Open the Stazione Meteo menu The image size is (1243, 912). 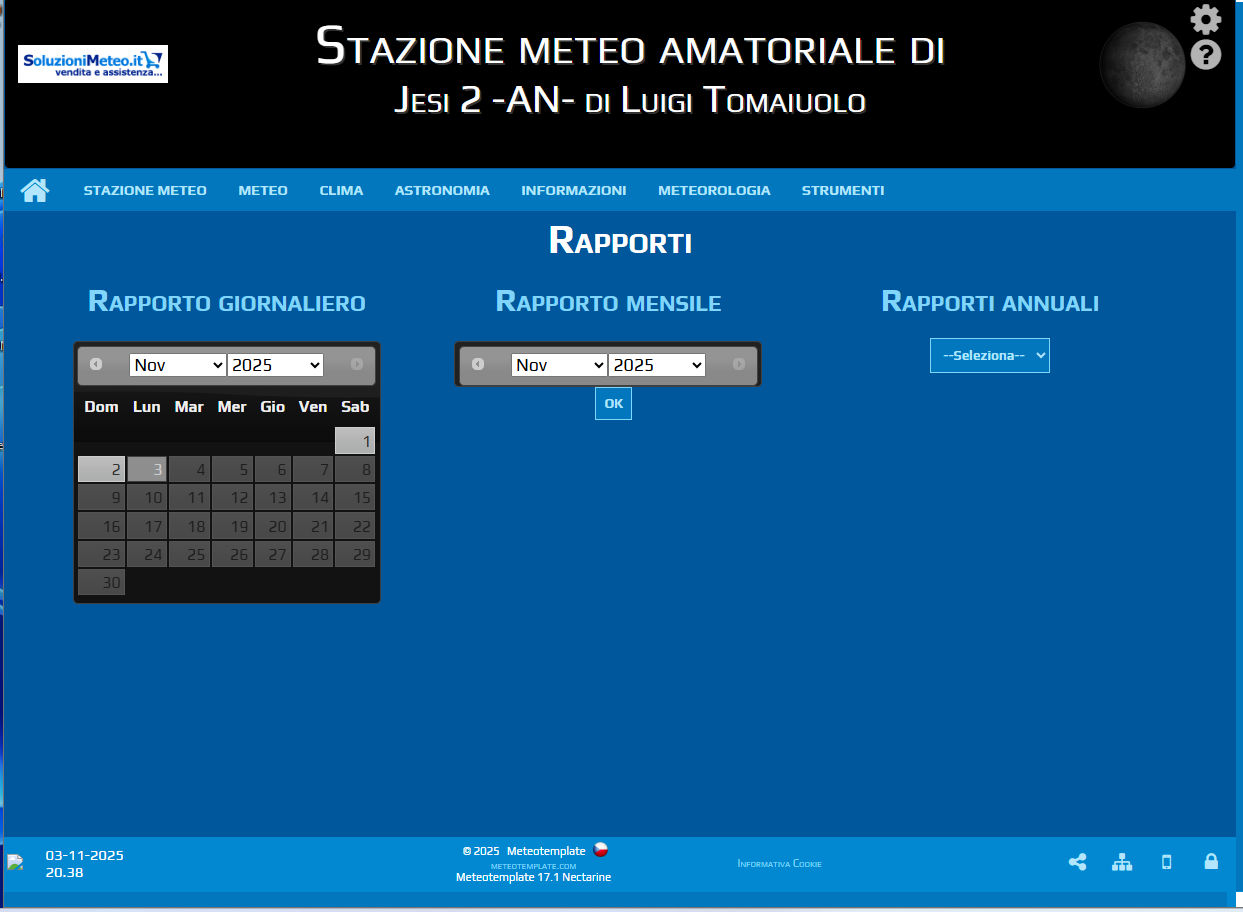coord(145,190)
